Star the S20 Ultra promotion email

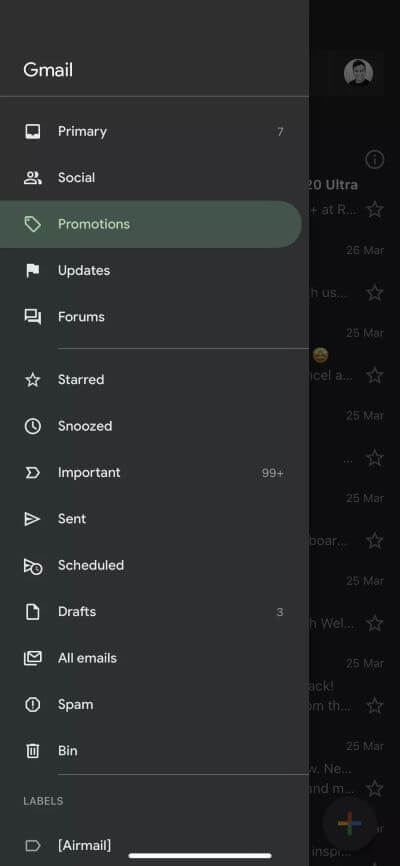click(375, 209)
